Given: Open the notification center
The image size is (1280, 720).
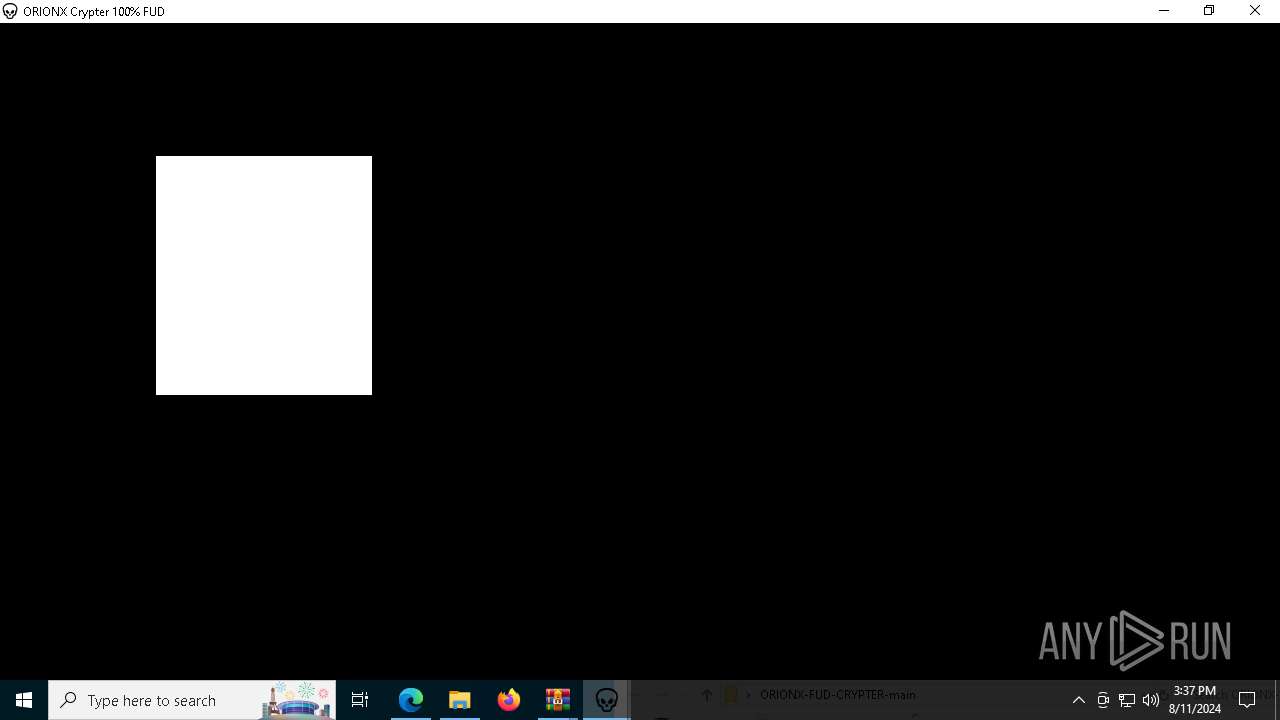Looking at the screenshot, I should tap(1247, 700).
